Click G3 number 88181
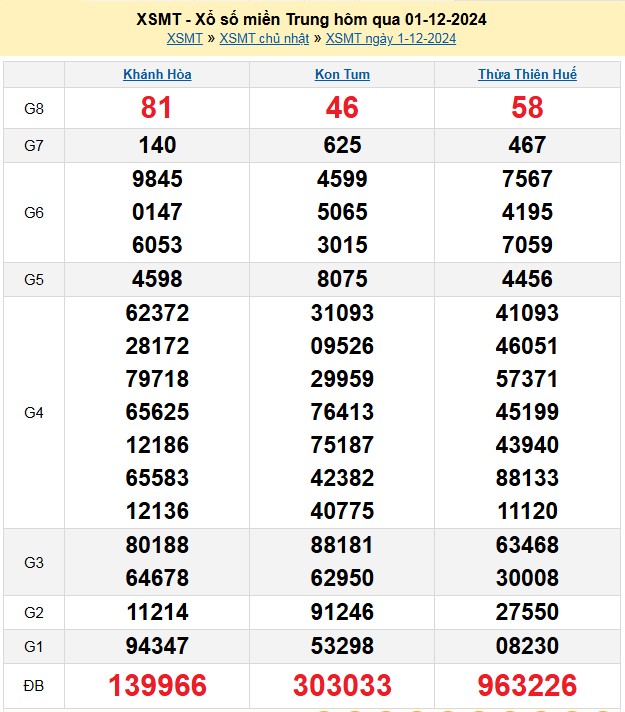 coord(342,545)
